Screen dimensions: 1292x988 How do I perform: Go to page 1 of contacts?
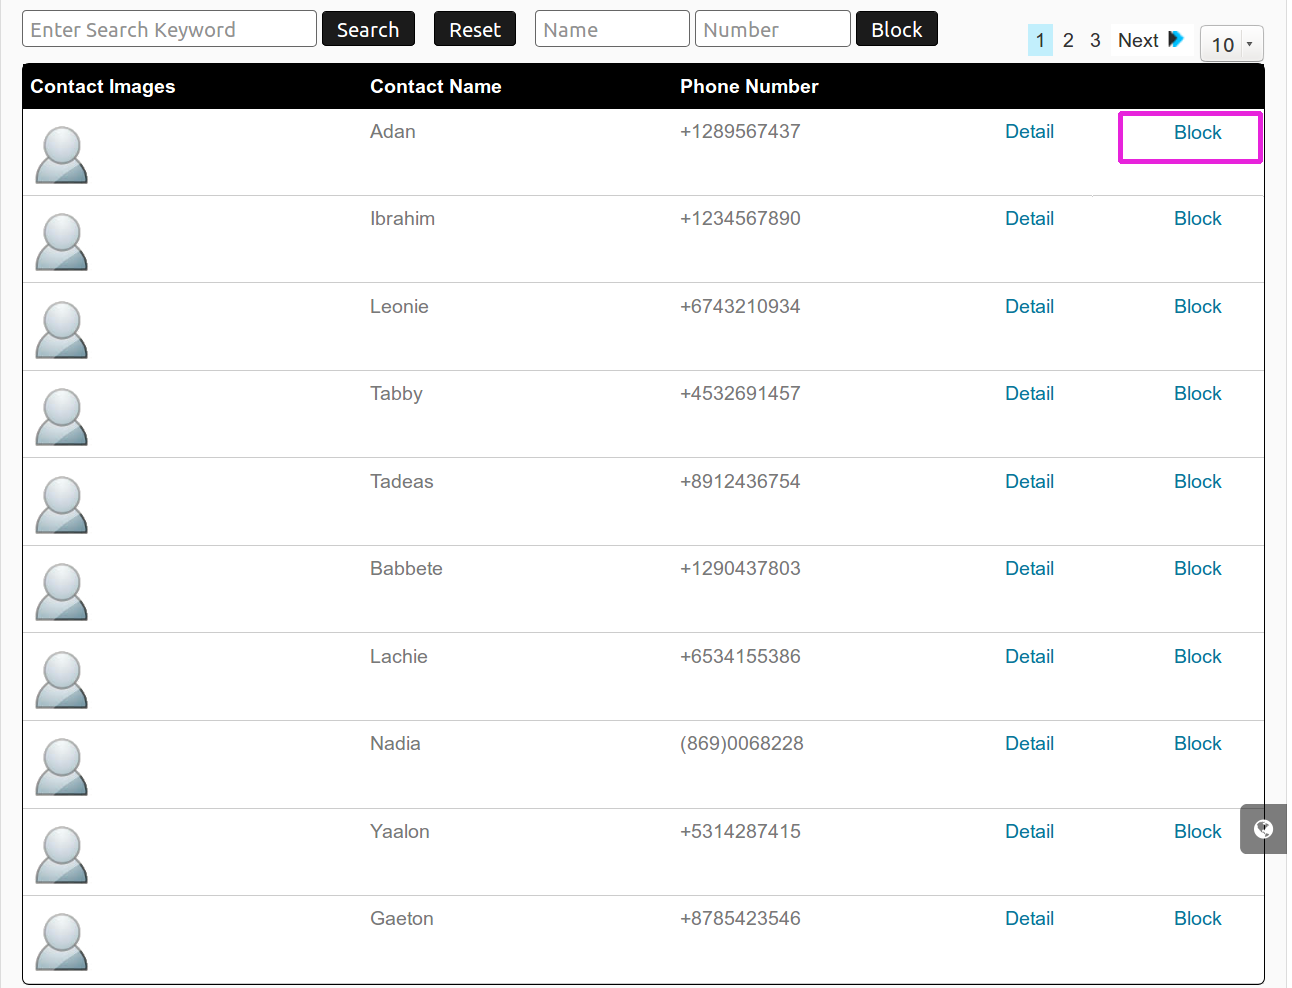[1040, 40]
